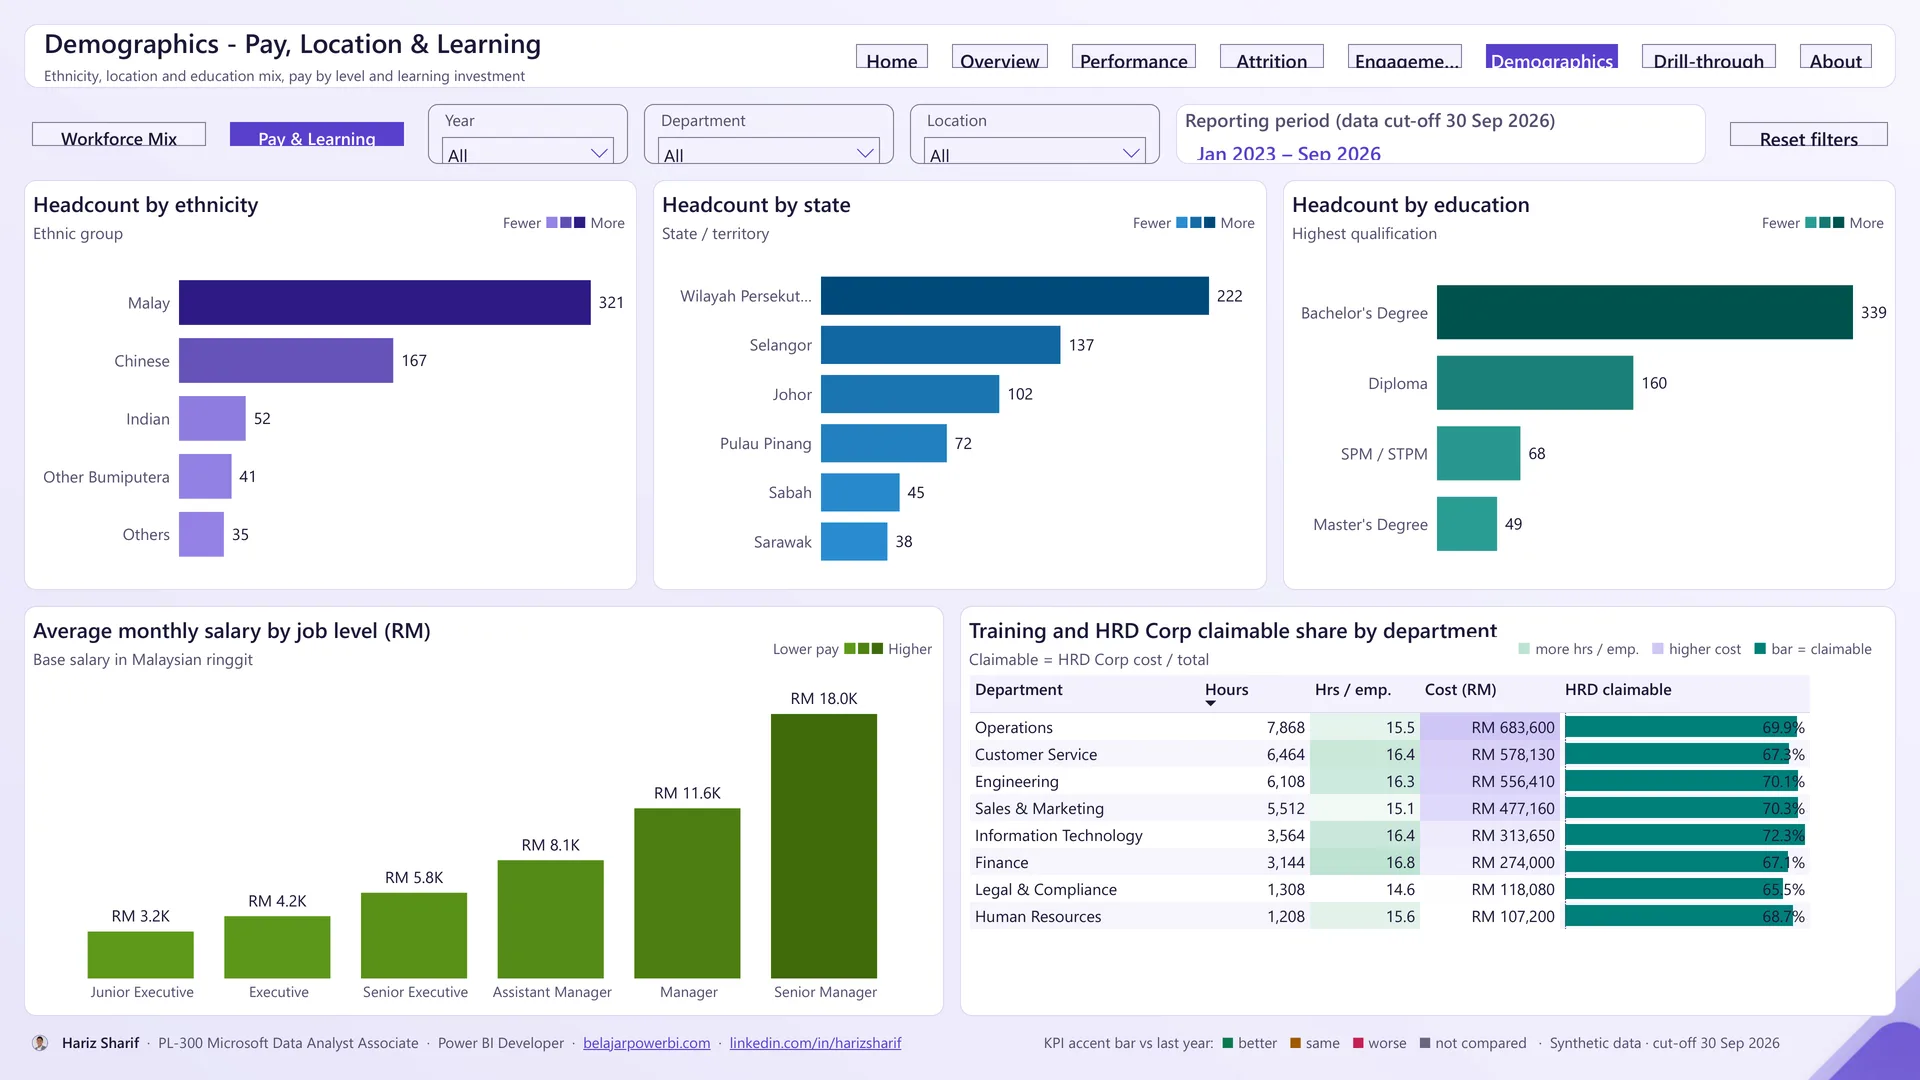Viewport: 1920px width, 1080px height.
Task: Expand the Location dropdown
Action: click(x=1034, y=152)
